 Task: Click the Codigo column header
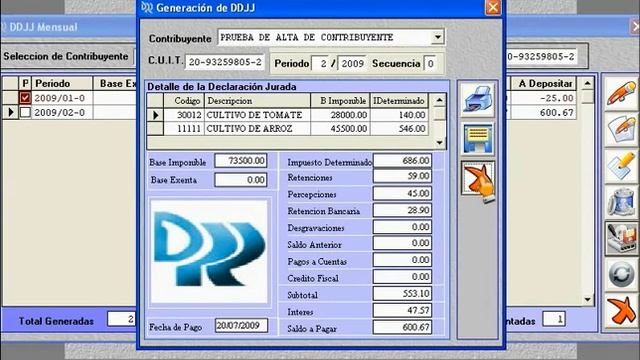point(184,101)
